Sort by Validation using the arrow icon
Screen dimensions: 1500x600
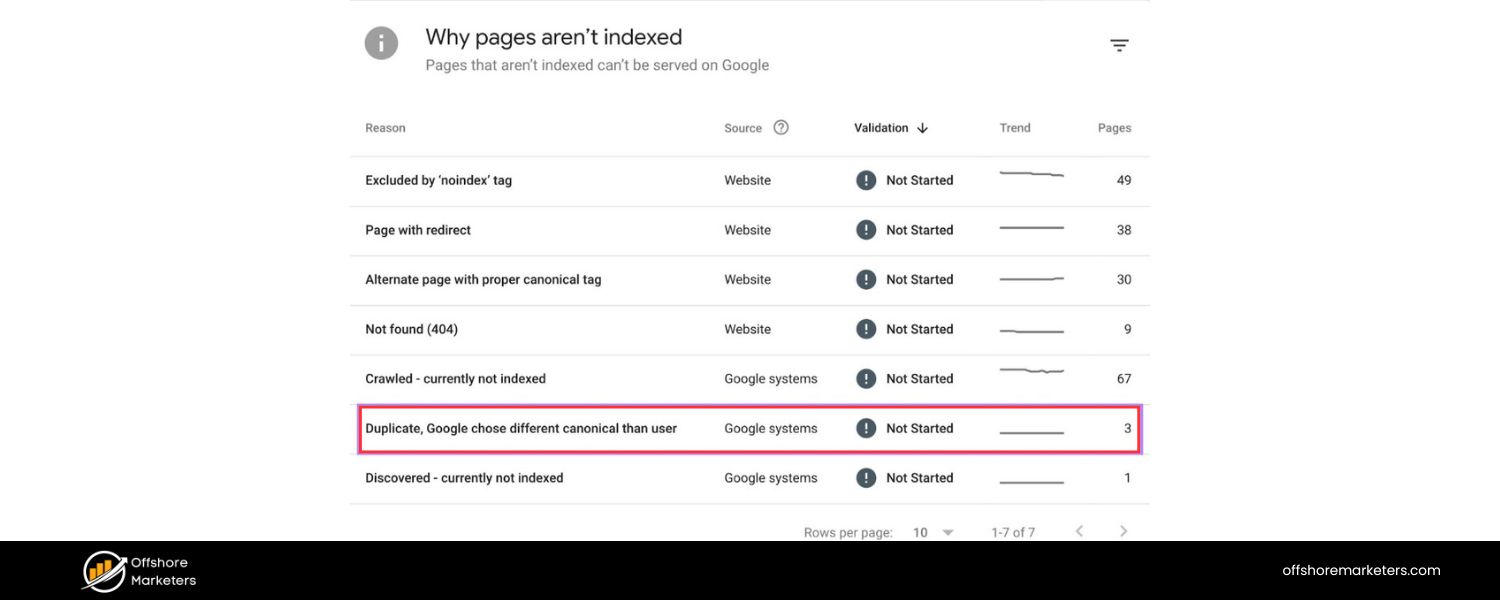(x=923, y=128)
